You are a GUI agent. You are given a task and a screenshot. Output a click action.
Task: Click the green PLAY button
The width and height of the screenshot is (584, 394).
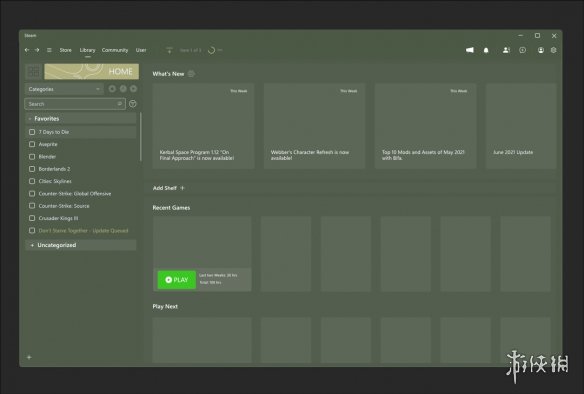tap(177, 280)
